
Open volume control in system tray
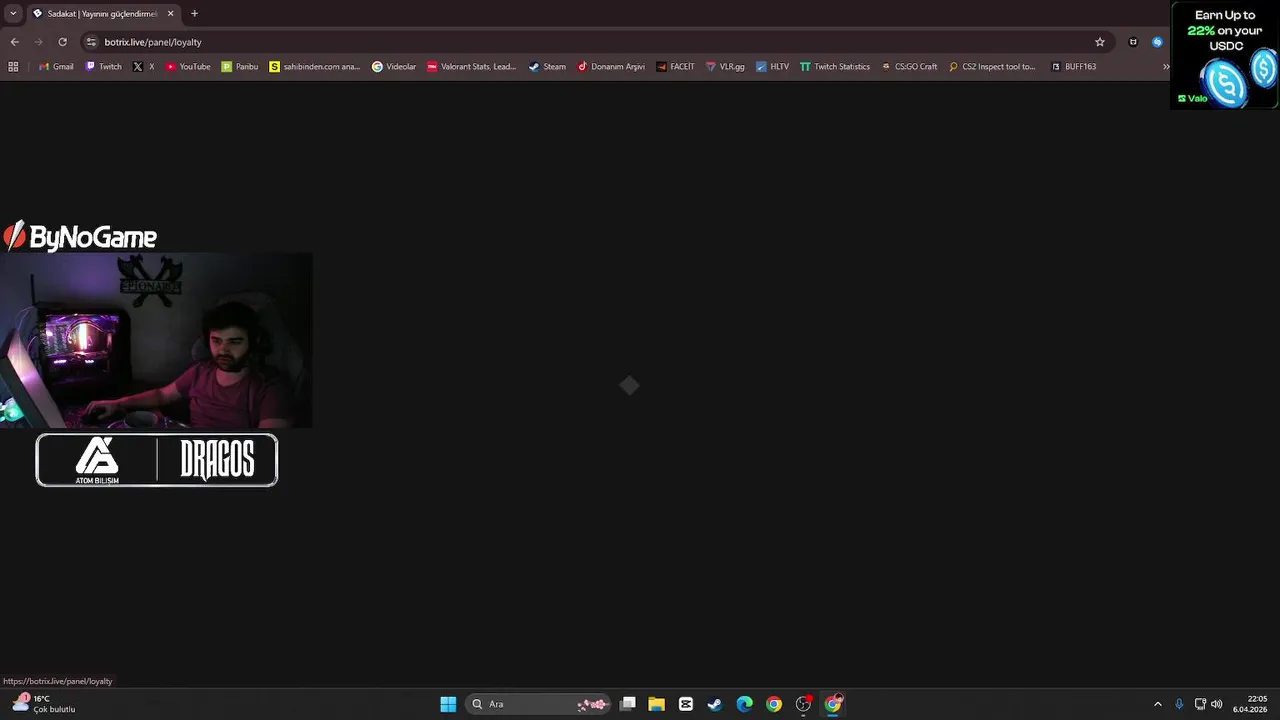(1217, 704)
